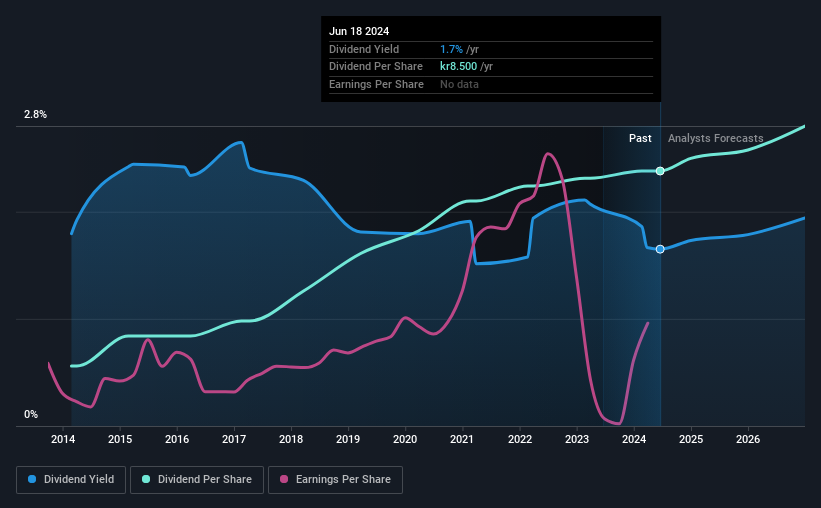Click the Jun 18 2024 tooltip date
The width and height of the screenshot is (821, 508).
(x=359, y=31)
